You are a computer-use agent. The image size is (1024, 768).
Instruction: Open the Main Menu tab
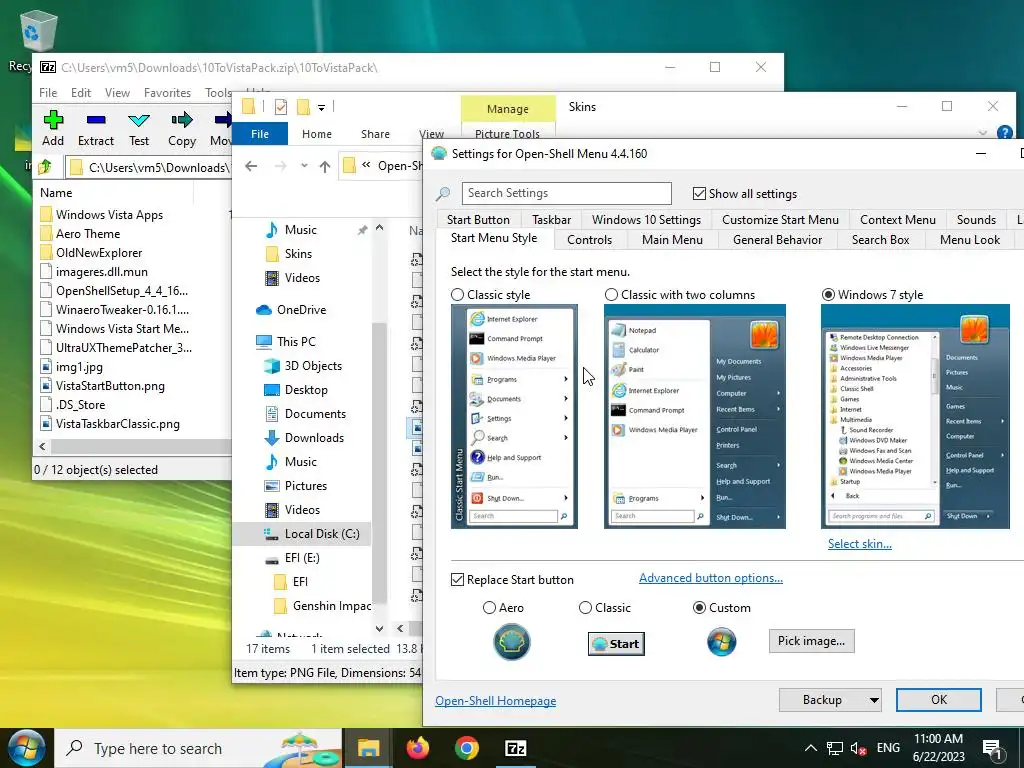672,240
